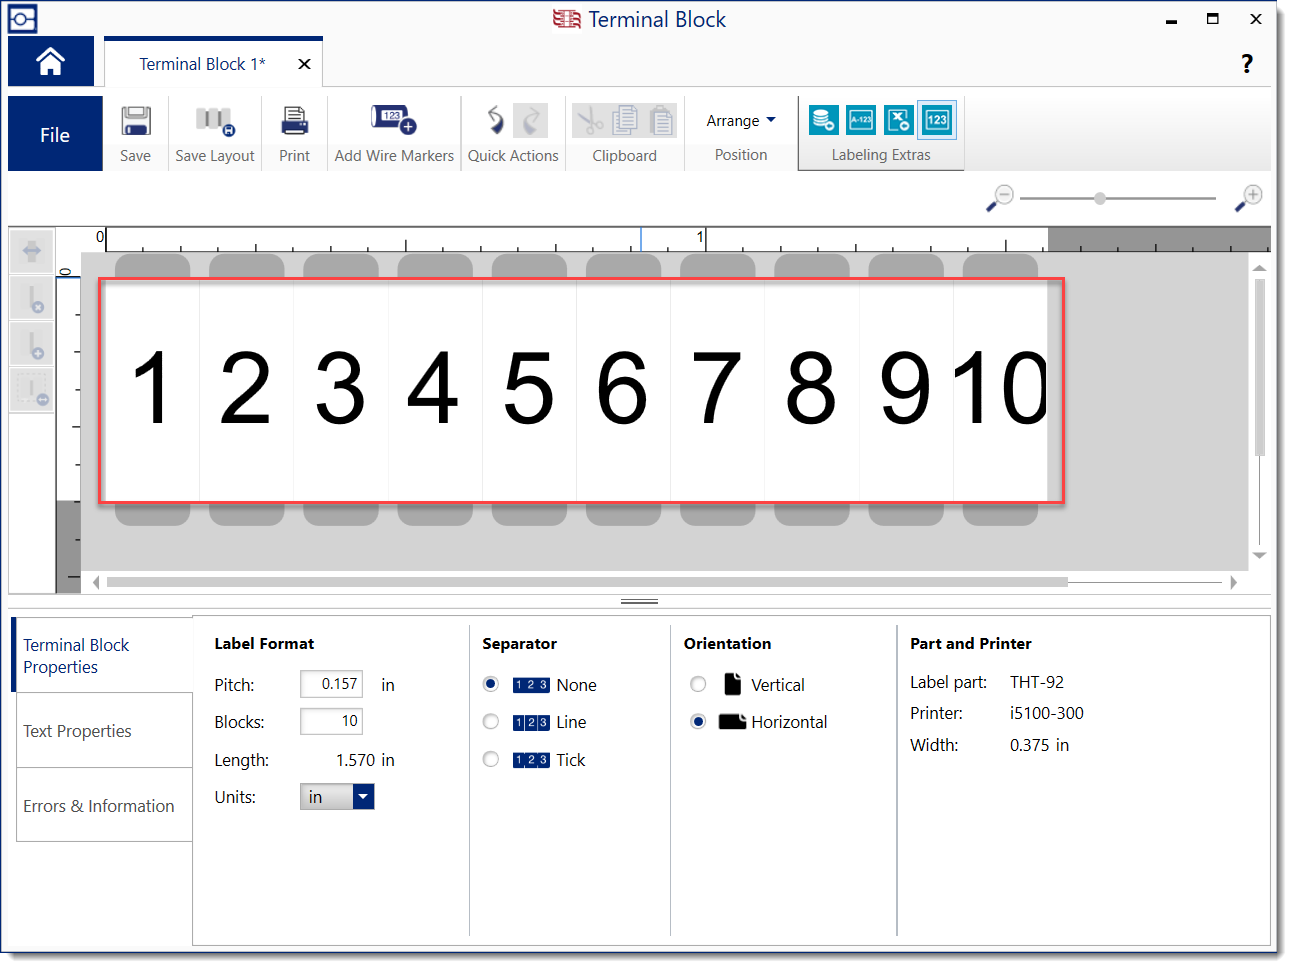Click the zoom slider handle
Viewport: 1292px width, 968px height.
1100,198
